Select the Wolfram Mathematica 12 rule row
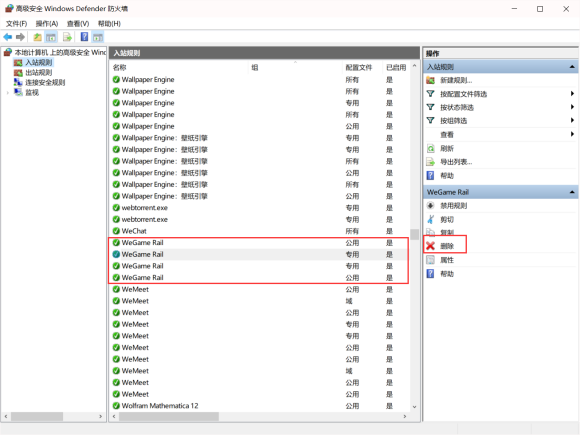580x435 pixels. click(260, 406)
